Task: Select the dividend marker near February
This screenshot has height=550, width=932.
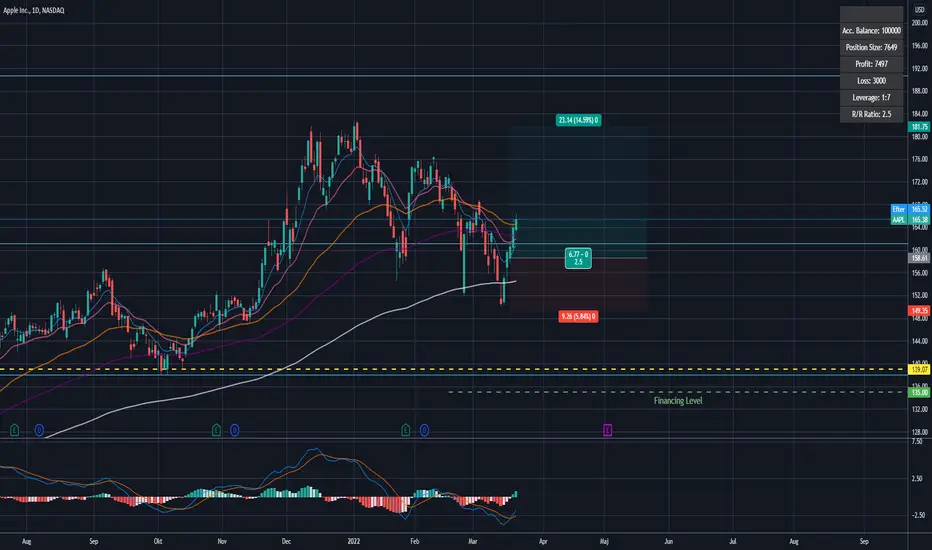Action: click(x=424, y=430)
